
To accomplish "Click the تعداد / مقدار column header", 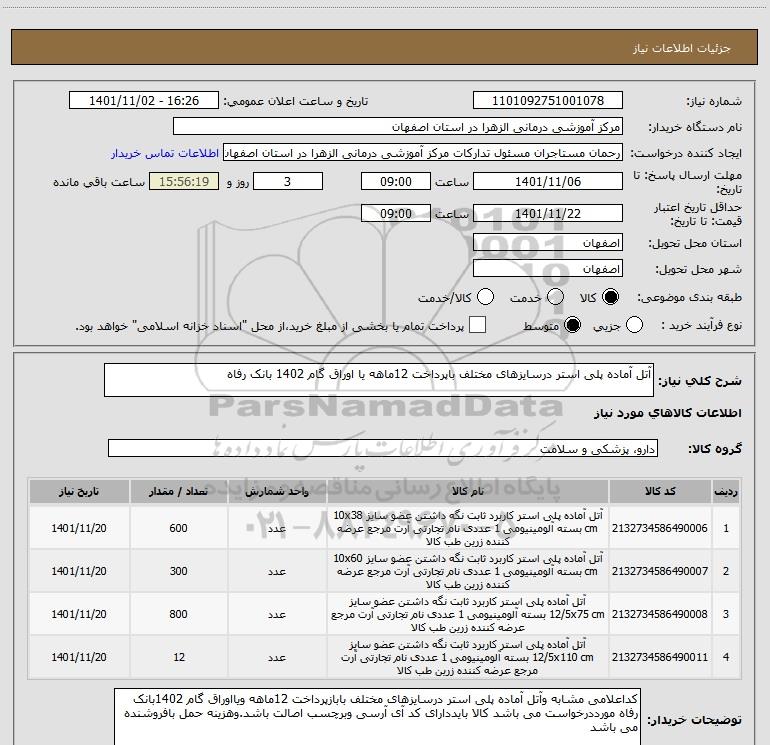I will pos(178,492).
